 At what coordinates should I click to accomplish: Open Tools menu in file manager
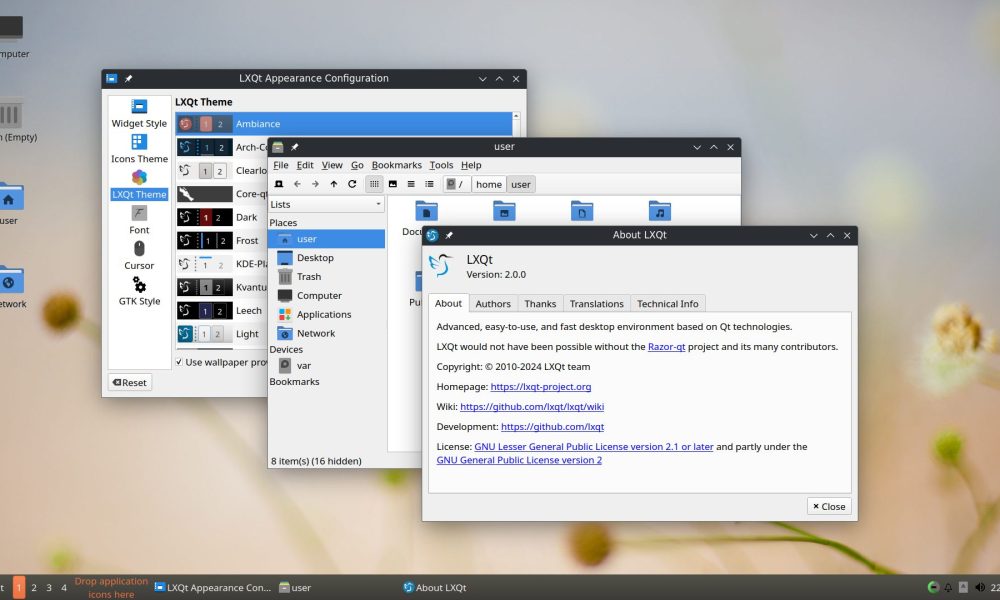pyautogui.click(x=441, y=165)
